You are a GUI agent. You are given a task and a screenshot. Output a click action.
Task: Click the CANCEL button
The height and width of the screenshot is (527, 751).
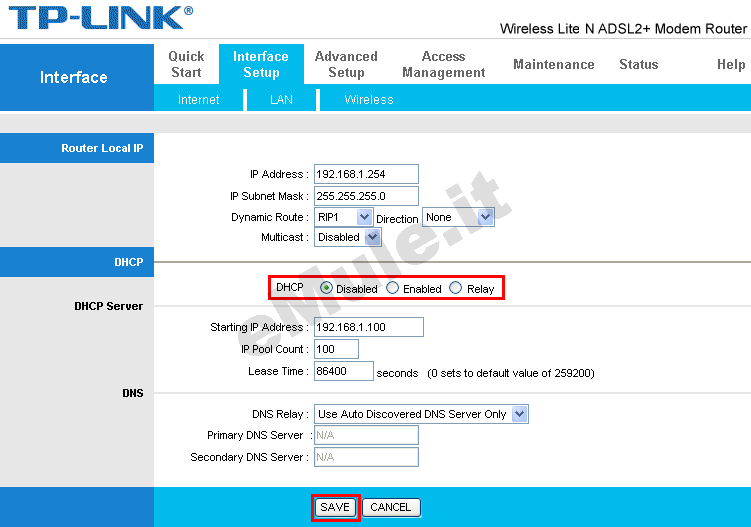391,507
